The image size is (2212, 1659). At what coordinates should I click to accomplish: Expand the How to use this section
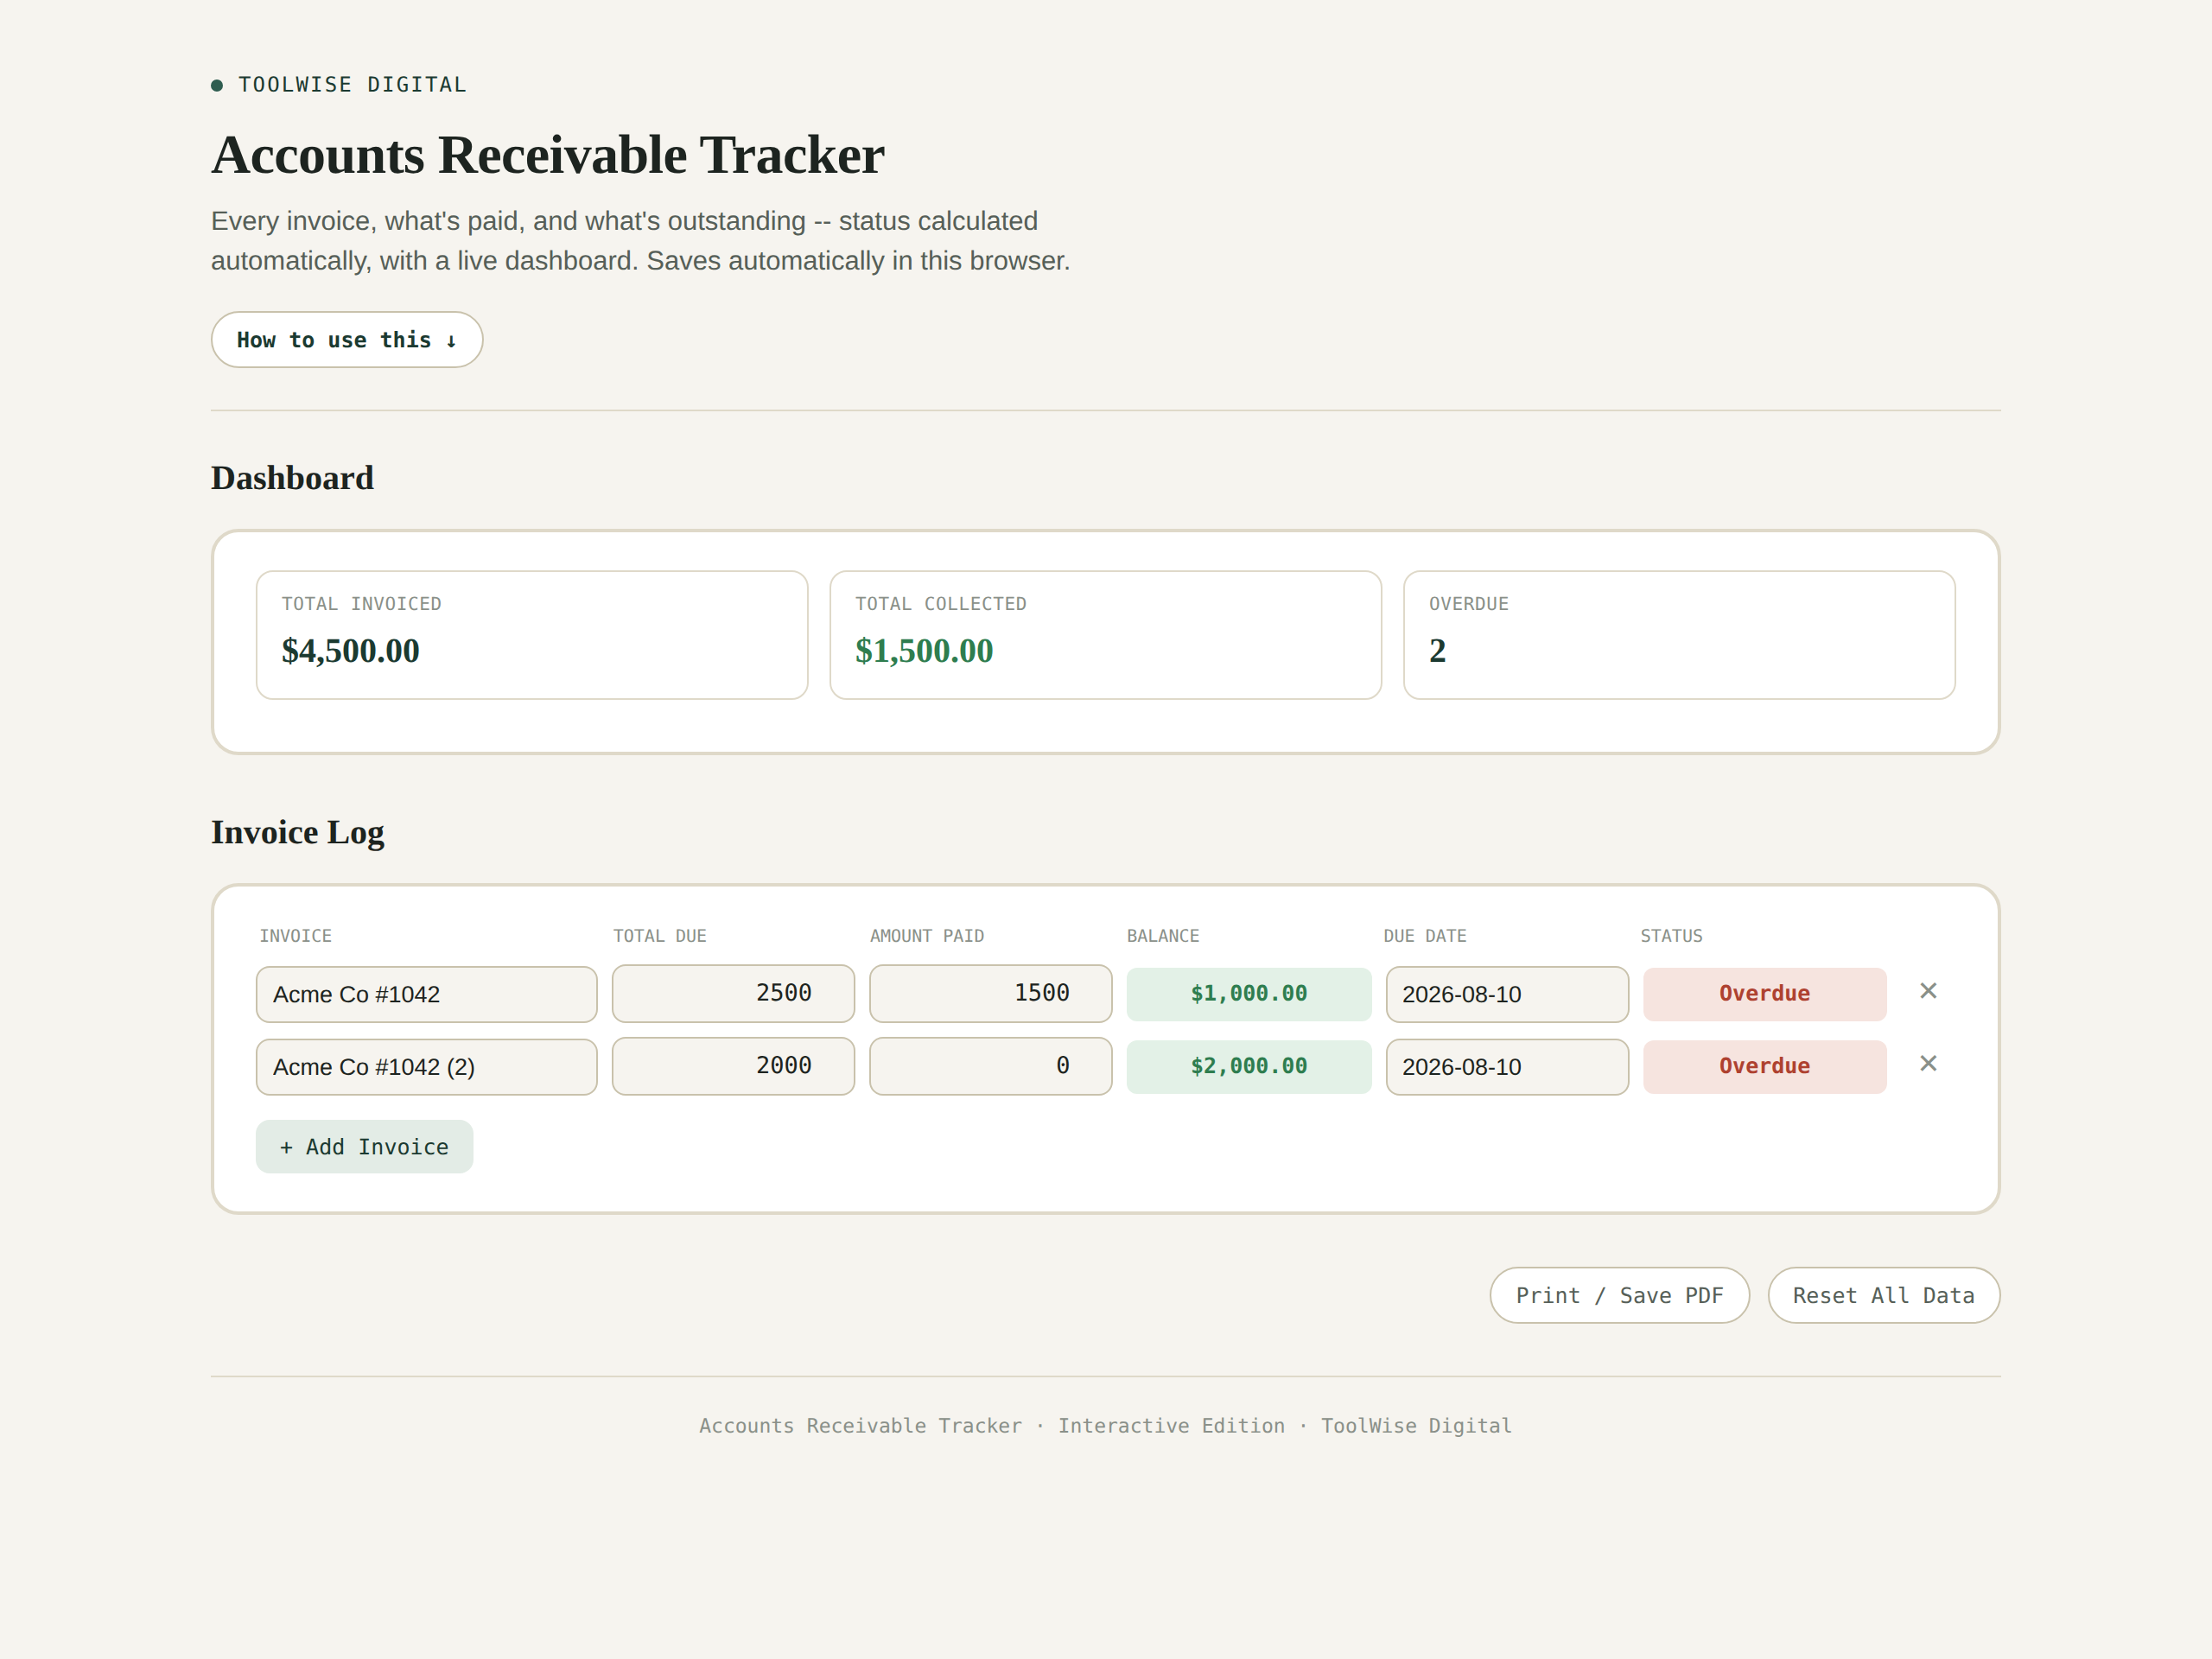click(347, 340)
